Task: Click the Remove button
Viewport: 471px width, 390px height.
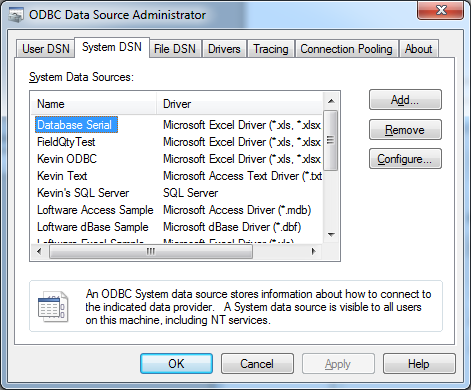Action: click(x=405, y=130)
